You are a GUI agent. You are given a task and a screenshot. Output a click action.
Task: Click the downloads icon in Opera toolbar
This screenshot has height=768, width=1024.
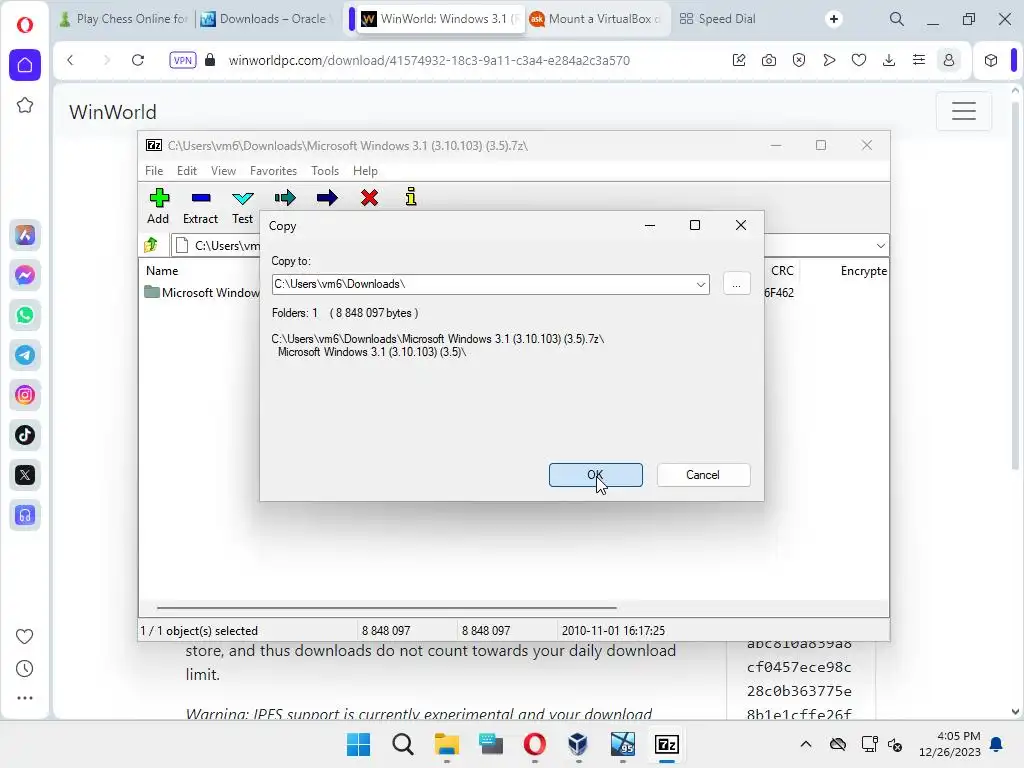point(889,60)
